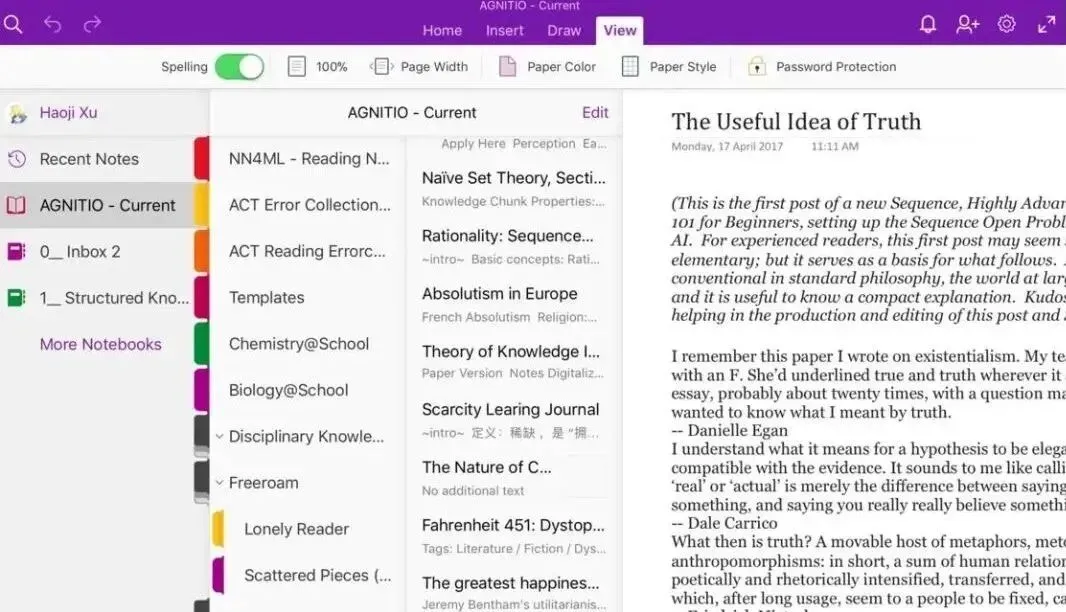The width and height of the screenshot is (1066, 612).
Task: Click the Page Width icon
Action: (381, 67)
